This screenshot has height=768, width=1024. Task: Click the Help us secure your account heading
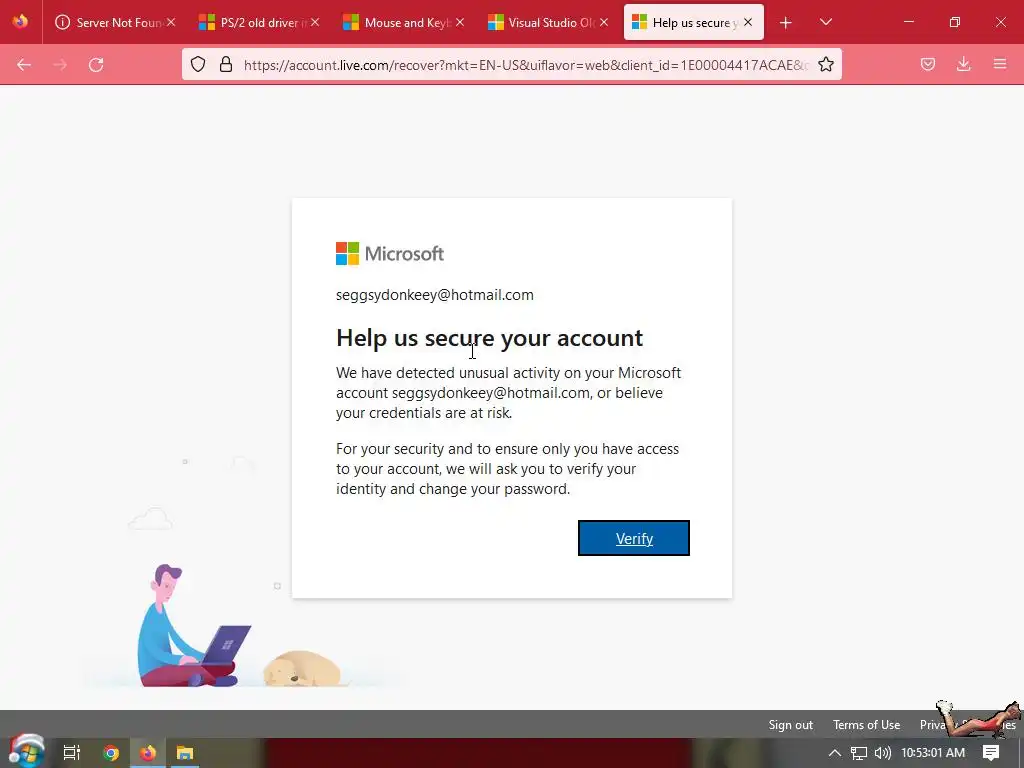tap(489, 338)
